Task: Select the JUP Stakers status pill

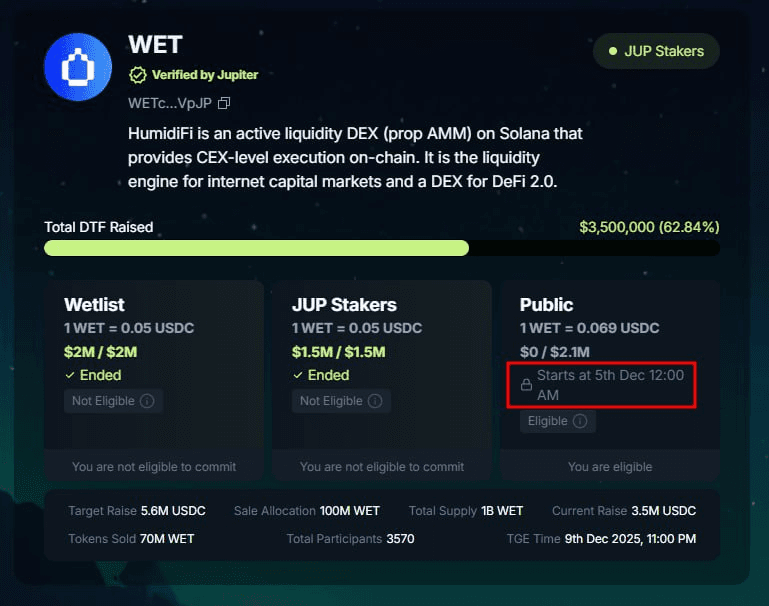Action: [656, 51]
